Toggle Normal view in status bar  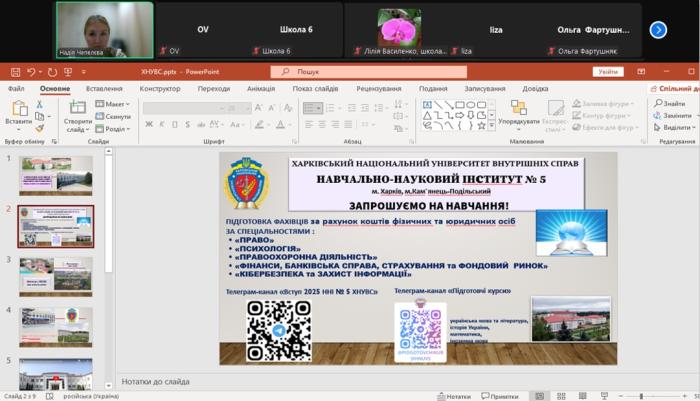pos(540,396)
